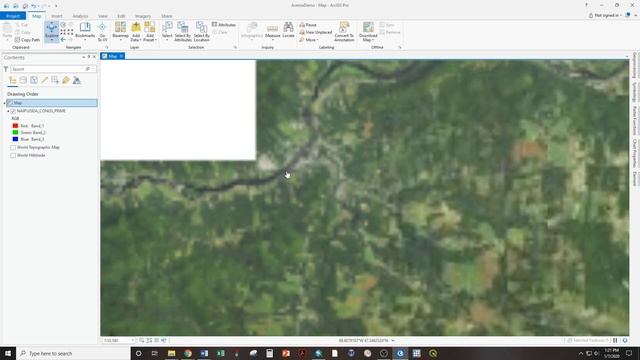Click the Blue Band_3 color swatch
This screenshot has height=360, width=640.
tap(16, 139)
